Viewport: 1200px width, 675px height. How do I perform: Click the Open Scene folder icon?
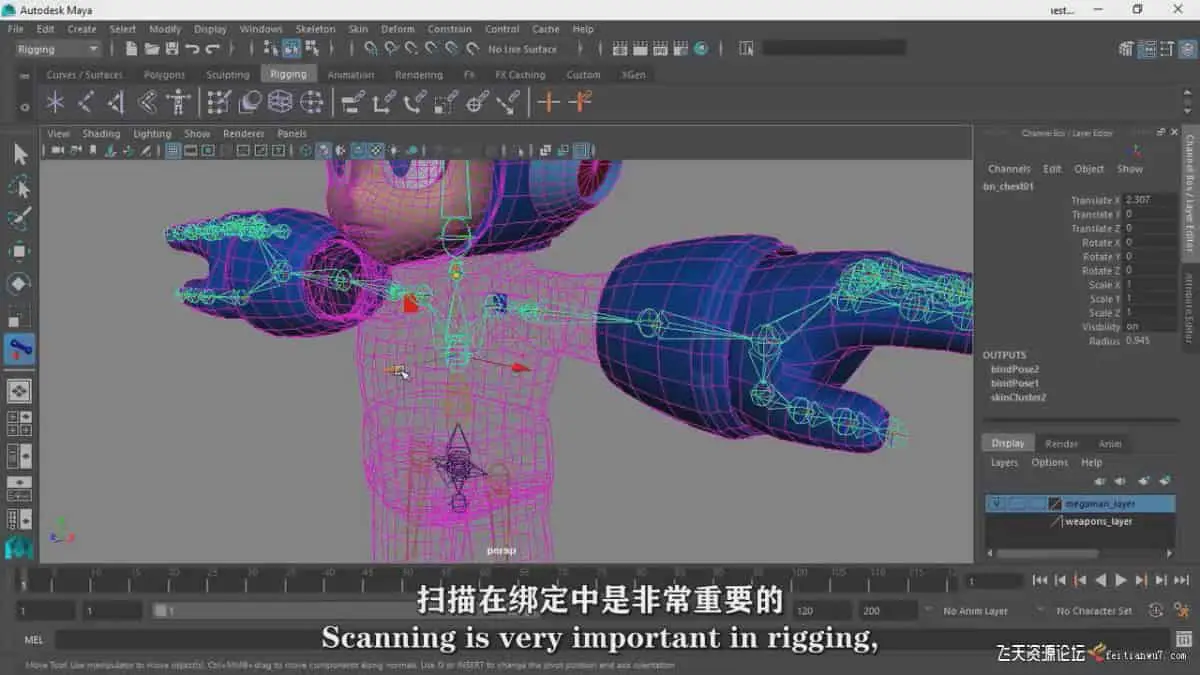151,48
